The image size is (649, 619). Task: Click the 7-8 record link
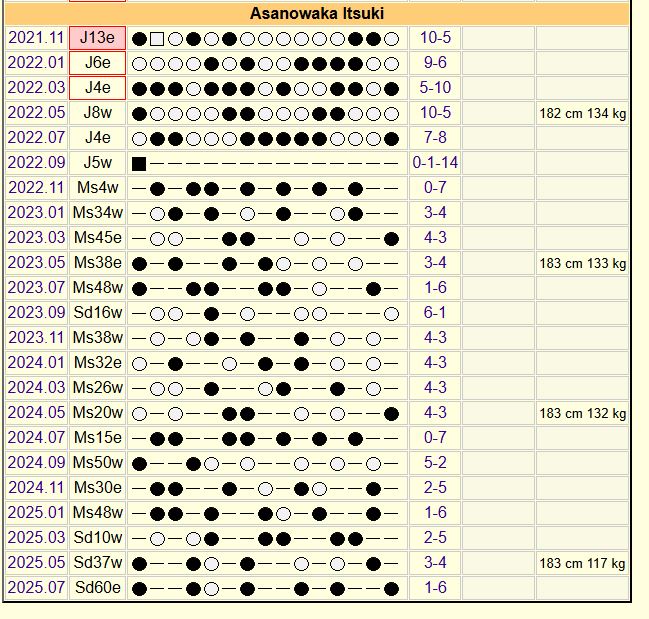click(435, 137)
